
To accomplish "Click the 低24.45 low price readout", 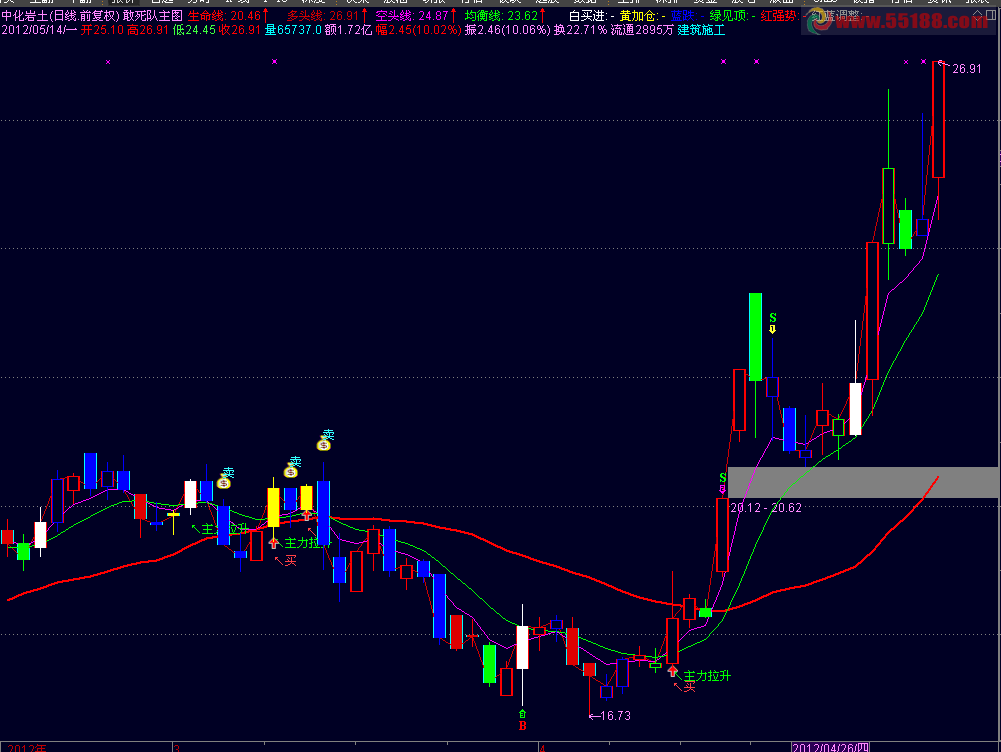I will click(194, 30).
